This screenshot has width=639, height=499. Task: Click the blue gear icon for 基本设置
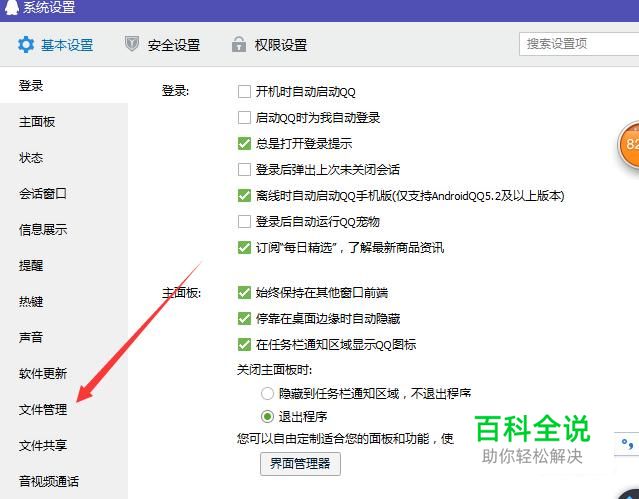click(26, 44)
